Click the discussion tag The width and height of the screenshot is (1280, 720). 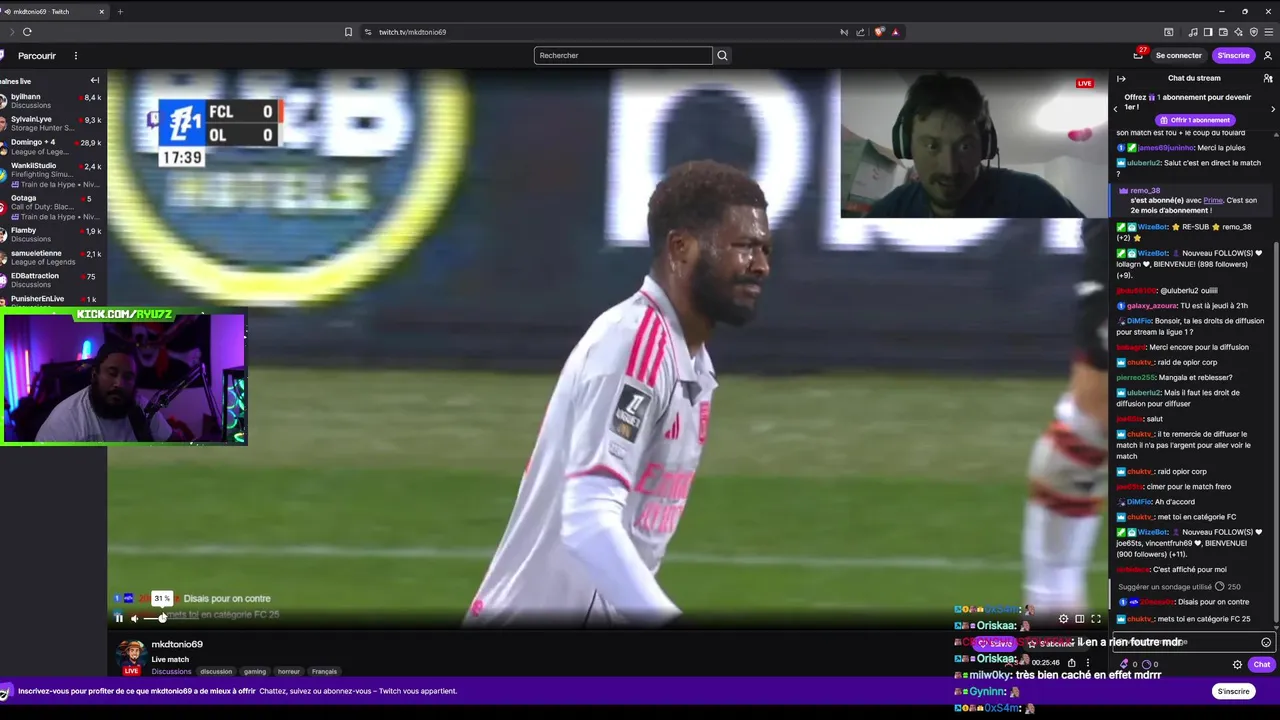click(x=216, y=672)
